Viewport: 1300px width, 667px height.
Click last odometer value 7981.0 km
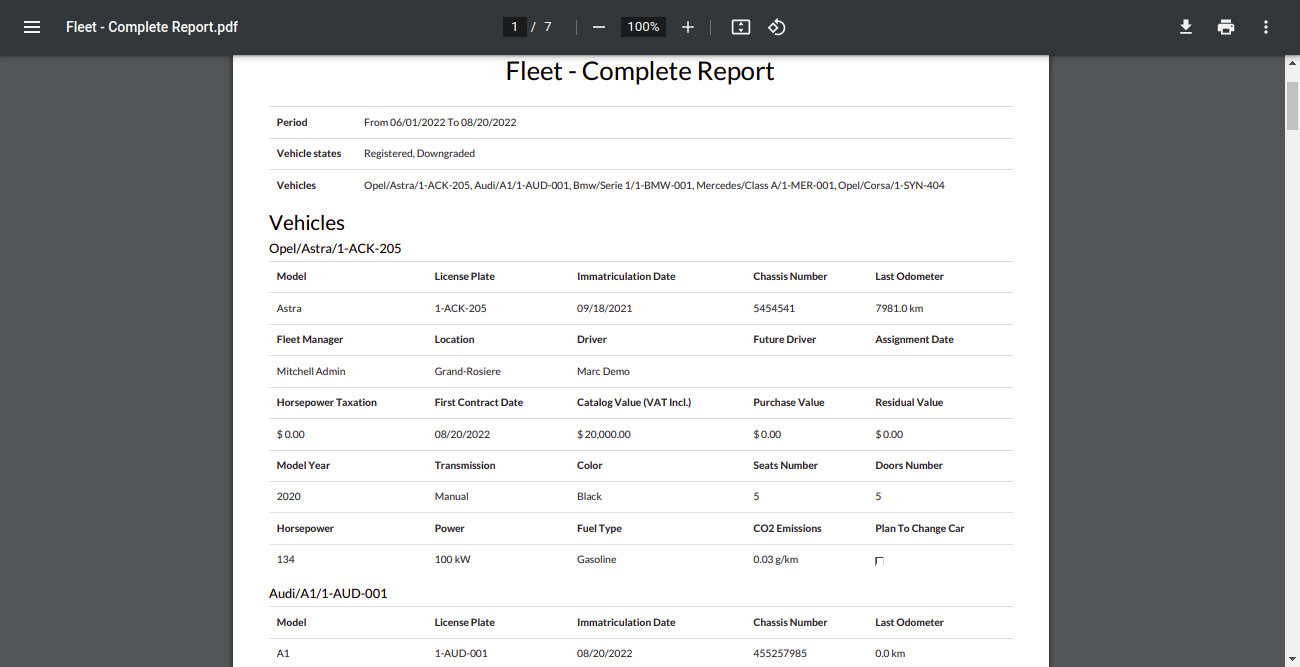click(x=899, y=308)
